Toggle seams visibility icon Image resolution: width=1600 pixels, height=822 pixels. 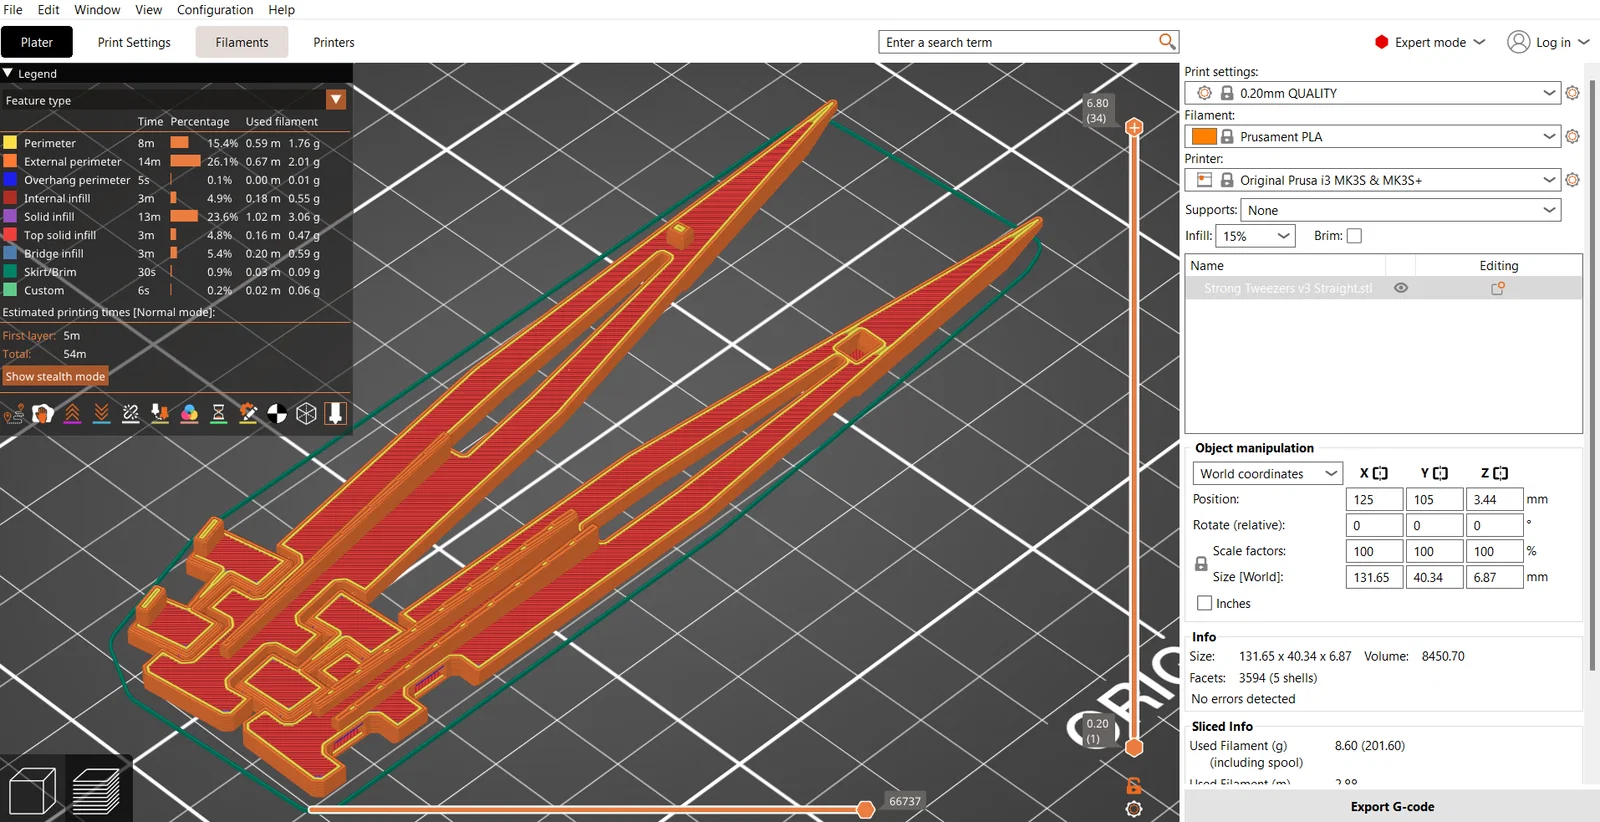[x=131, y=413]
